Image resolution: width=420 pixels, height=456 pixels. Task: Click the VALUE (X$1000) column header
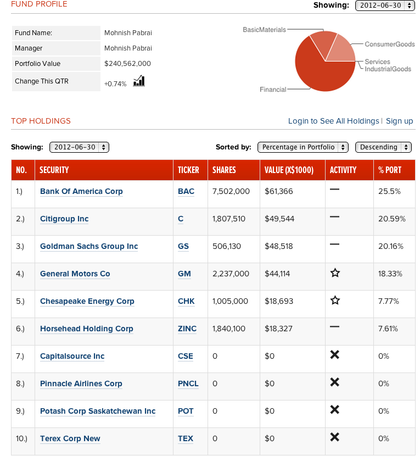292,170
